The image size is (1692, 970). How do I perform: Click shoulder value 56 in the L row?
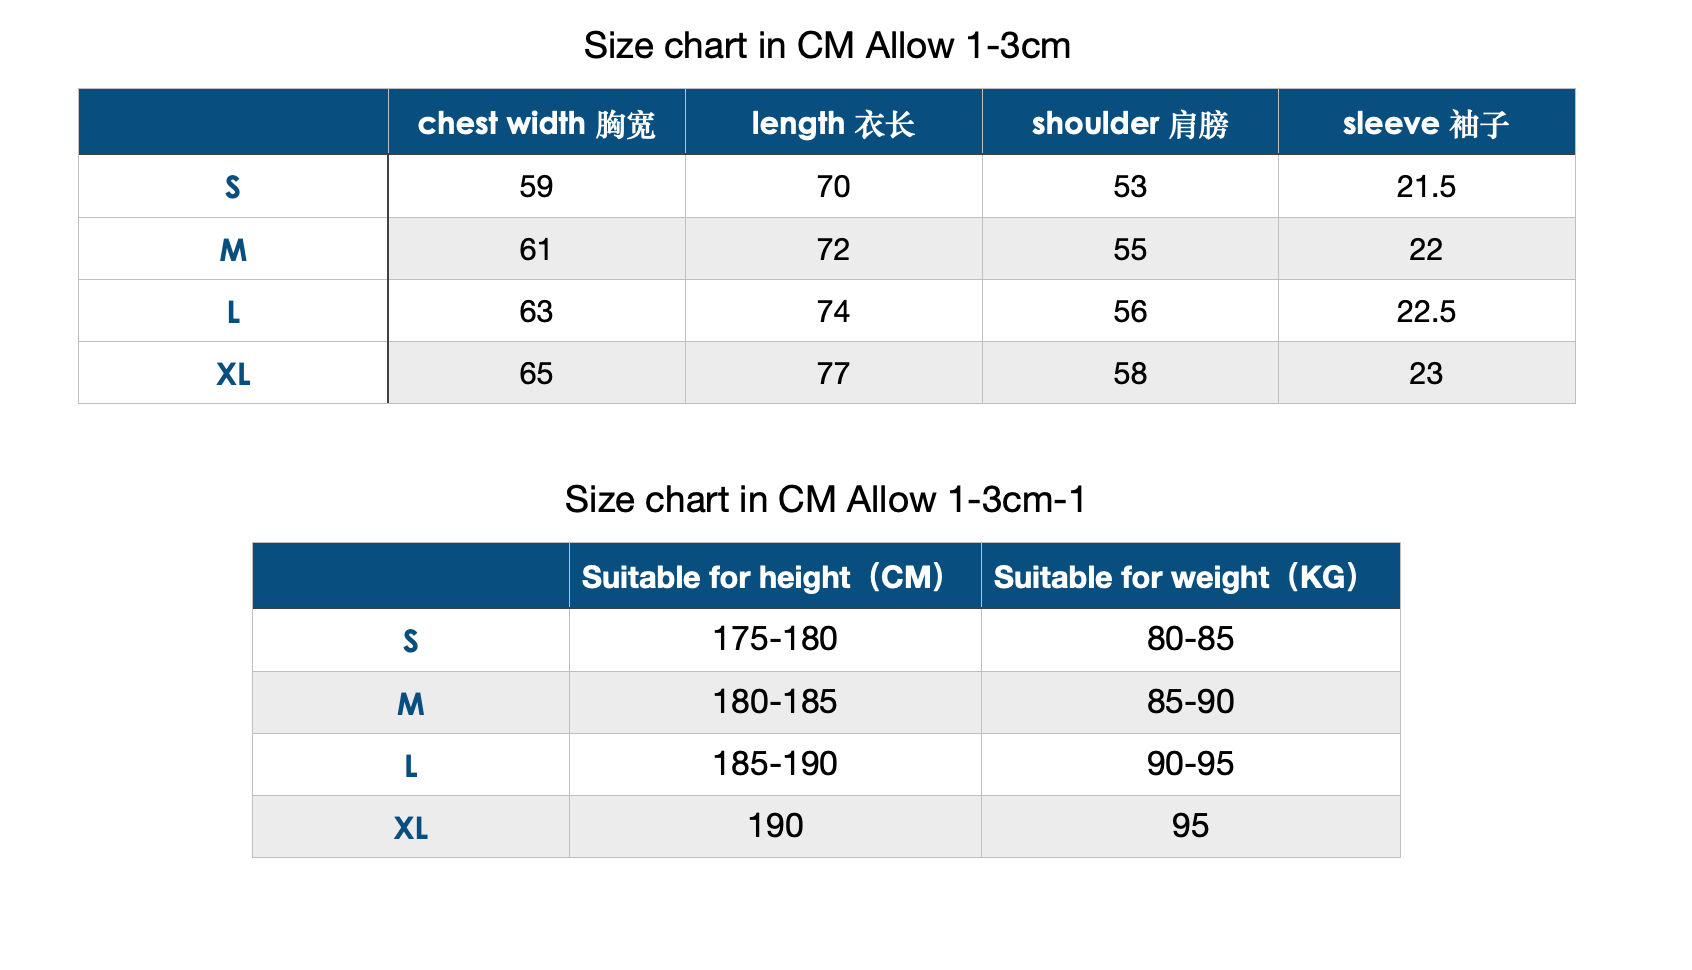pyautogui.click(x=1130, y=311)
